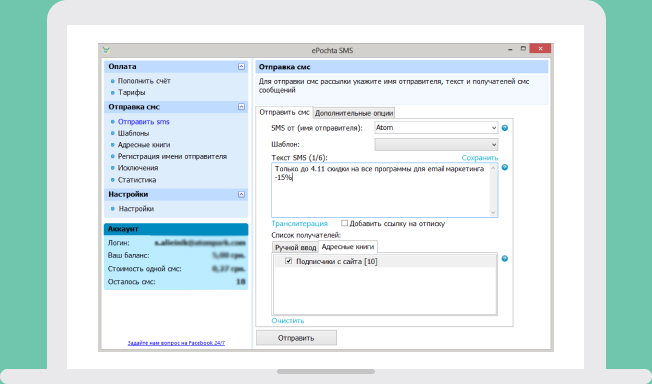Open Регистрация имени отправителя
Screen dimensions: 652x384
[x=172, y=156]
